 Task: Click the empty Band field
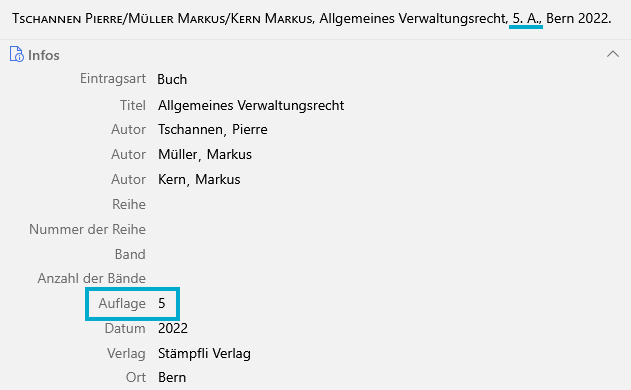click(386, 254)
